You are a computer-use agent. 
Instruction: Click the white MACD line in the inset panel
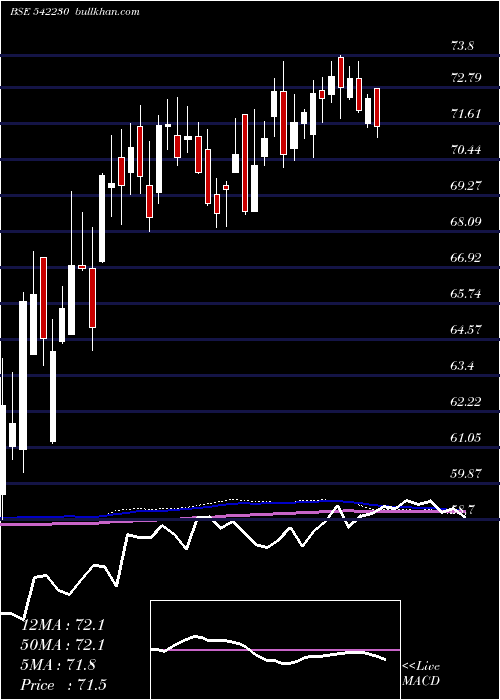[268, 650]
